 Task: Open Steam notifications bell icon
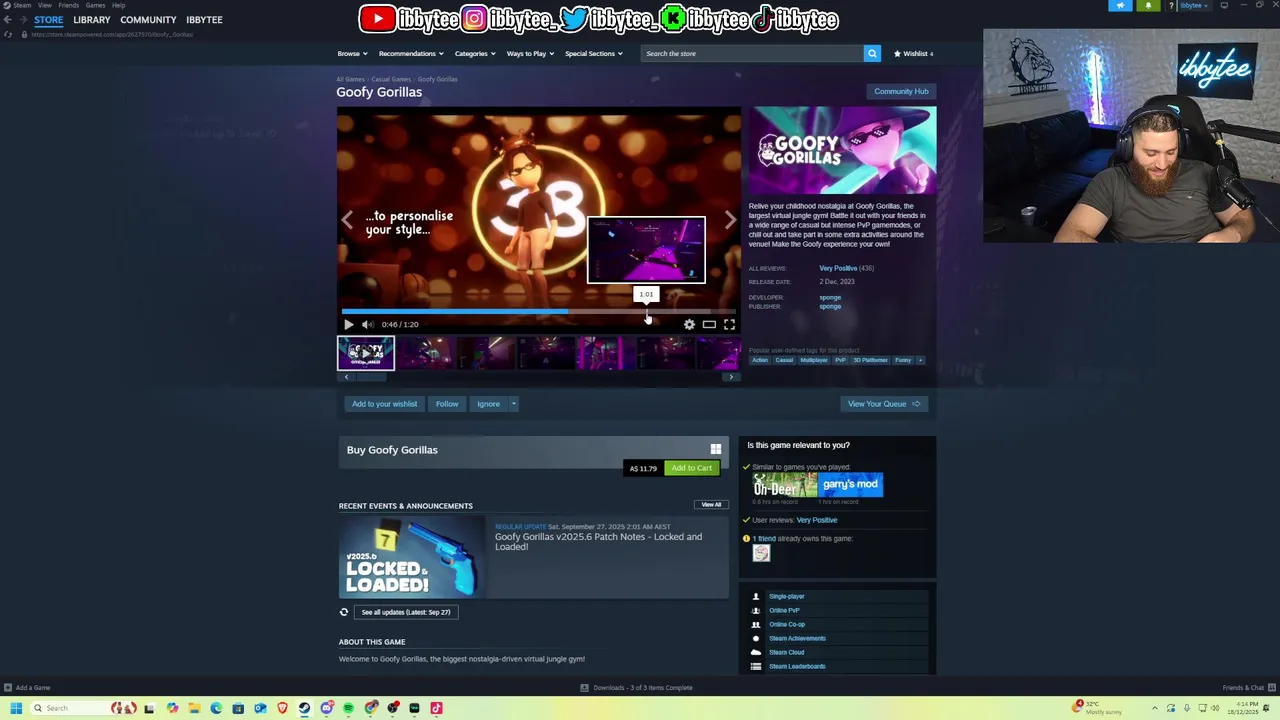(1148, 6)
